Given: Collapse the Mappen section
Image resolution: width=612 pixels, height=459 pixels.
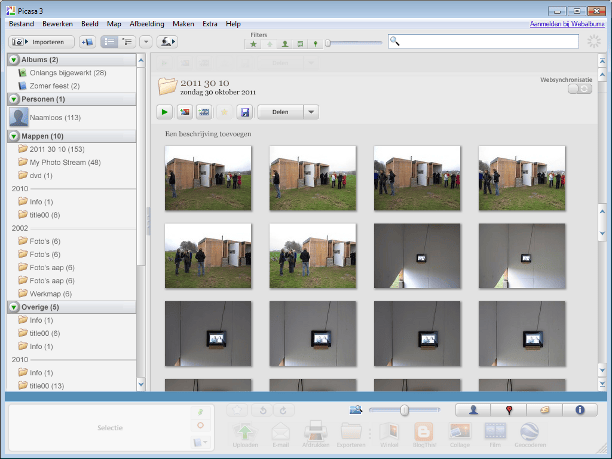Looking at the screenshot, I should click(13, 135).
